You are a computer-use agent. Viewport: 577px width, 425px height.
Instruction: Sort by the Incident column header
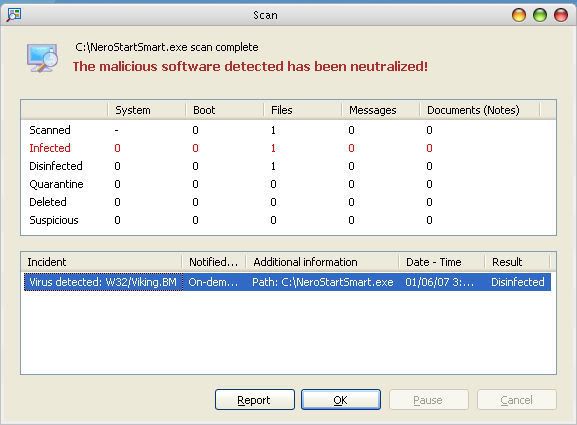tap(101, 262)
